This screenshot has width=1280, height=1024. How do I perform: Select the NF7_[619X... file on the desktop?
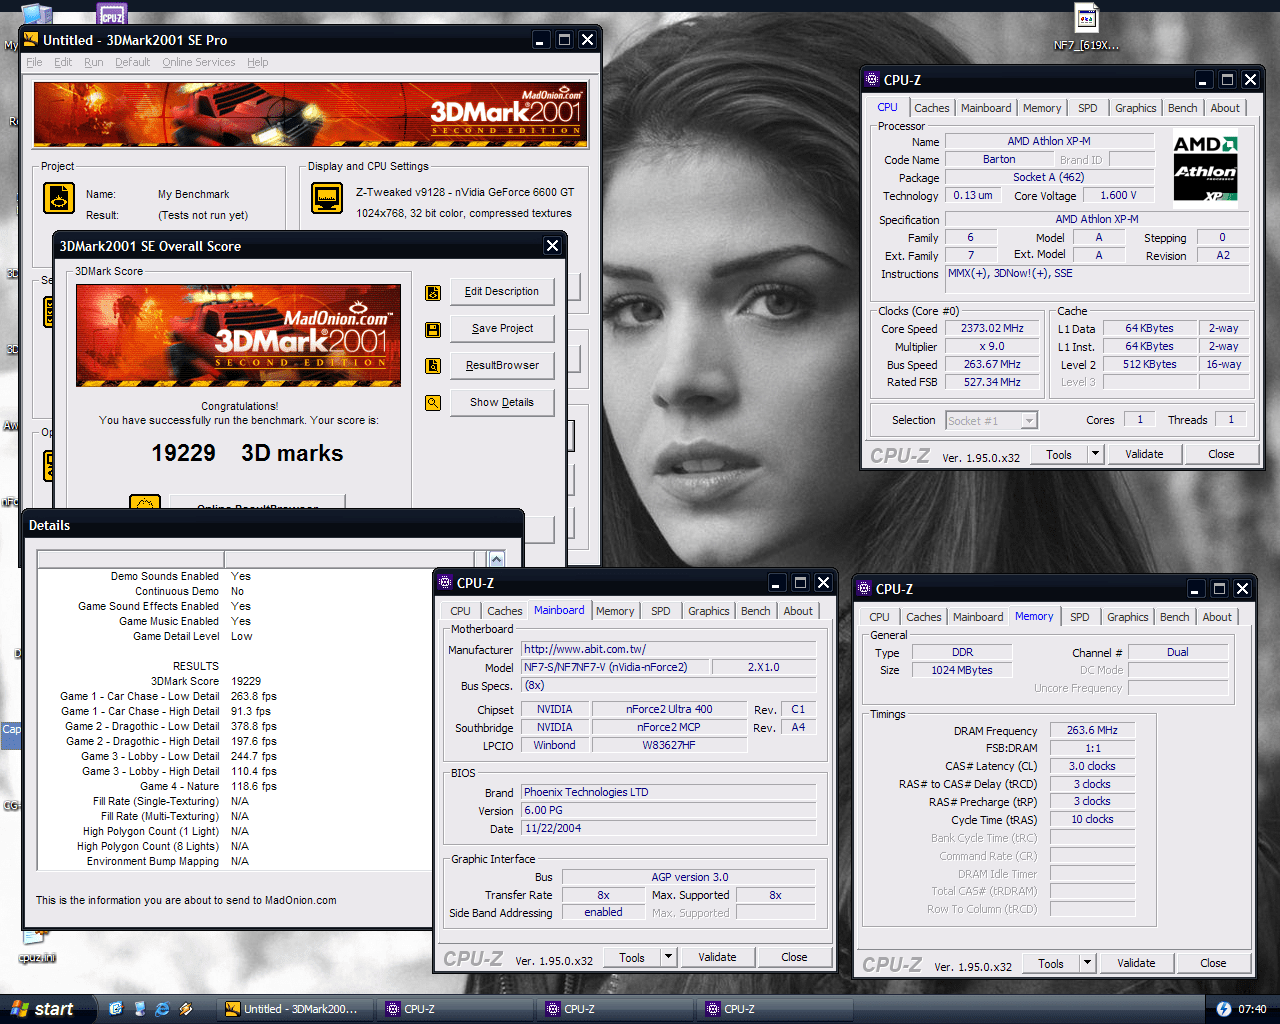[1087, 28]
